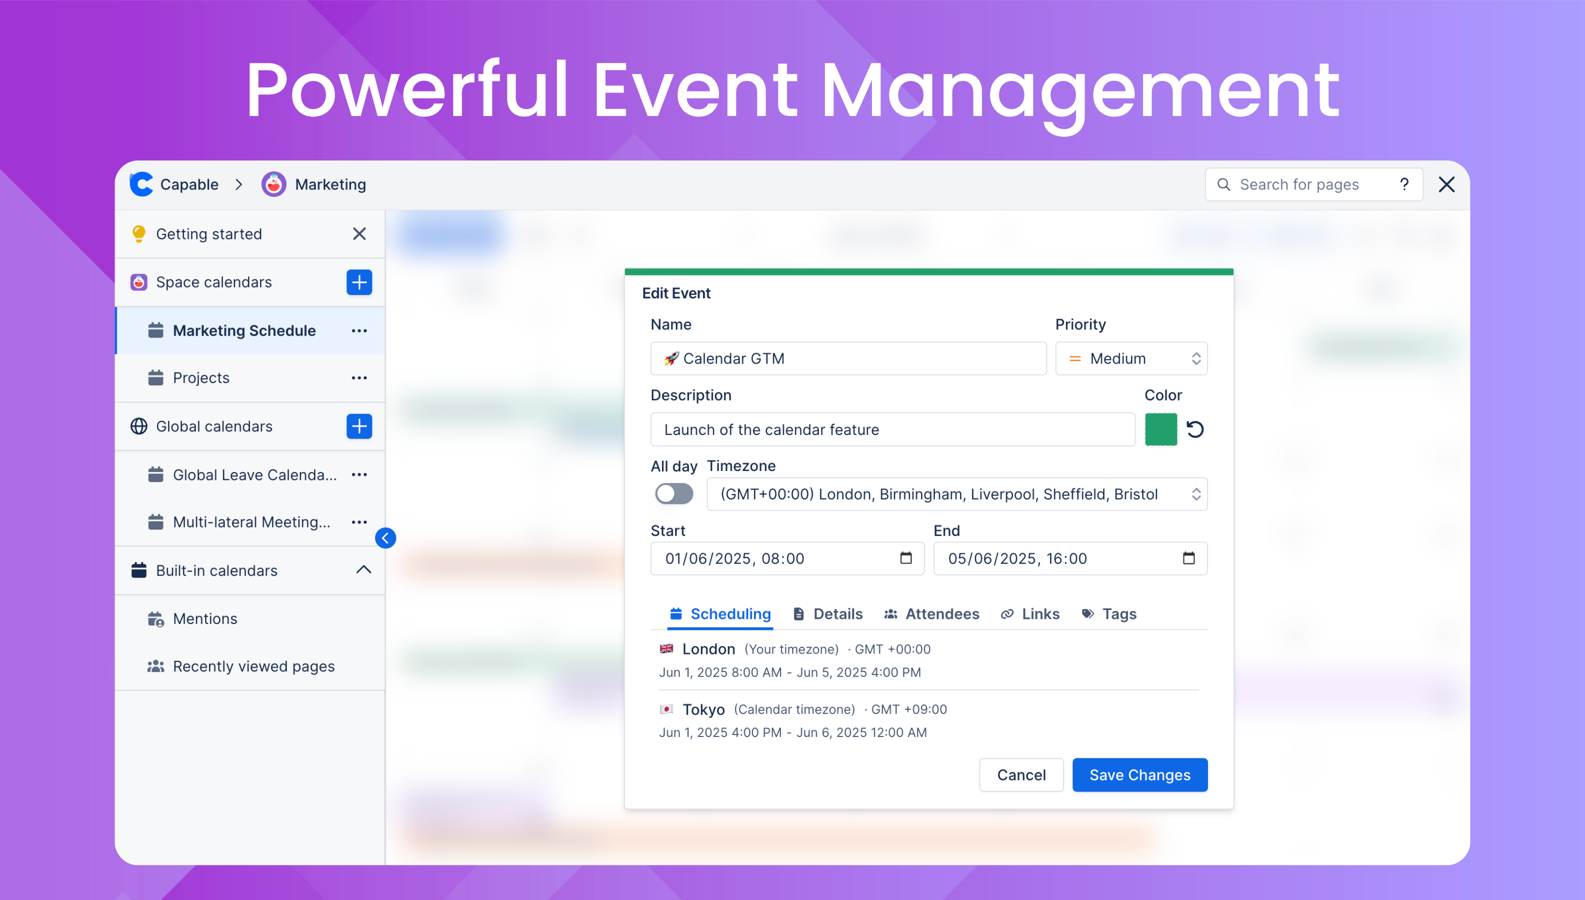Open Projects more options menu
This screenshot has width=1585, height=900.
(x=359, y=378)
